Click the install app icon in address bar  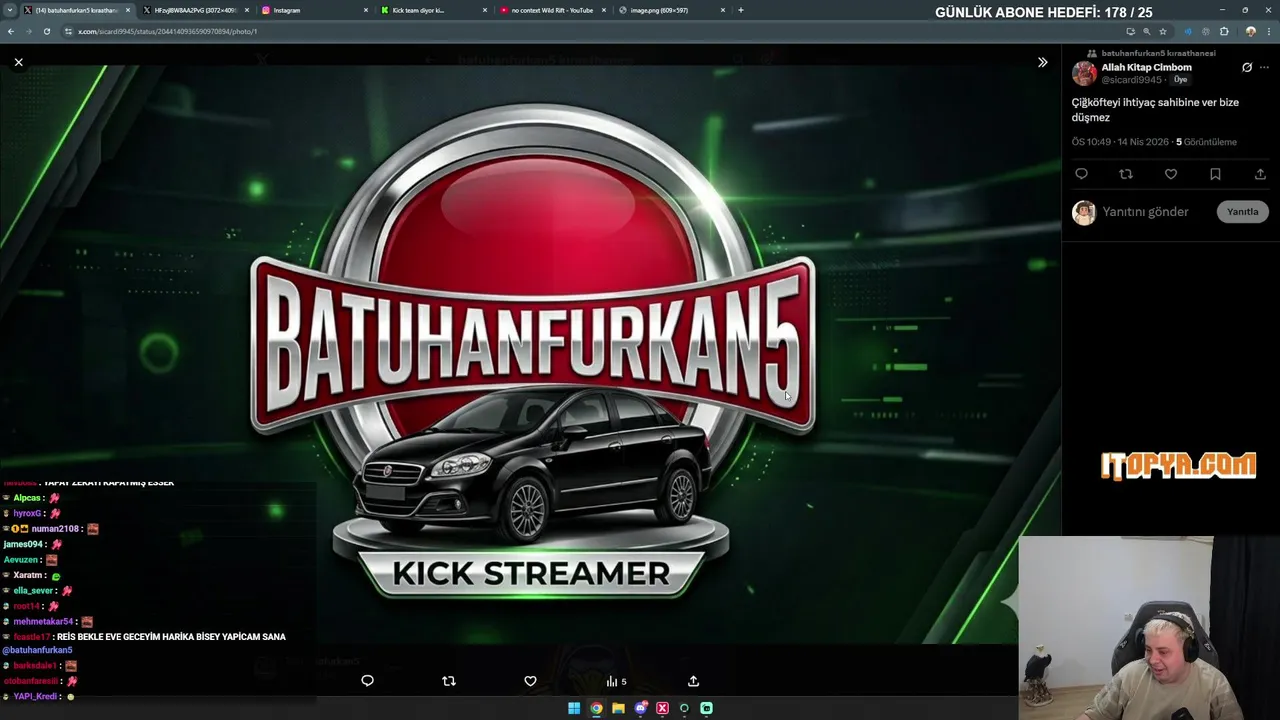[x=1130, y=31]
